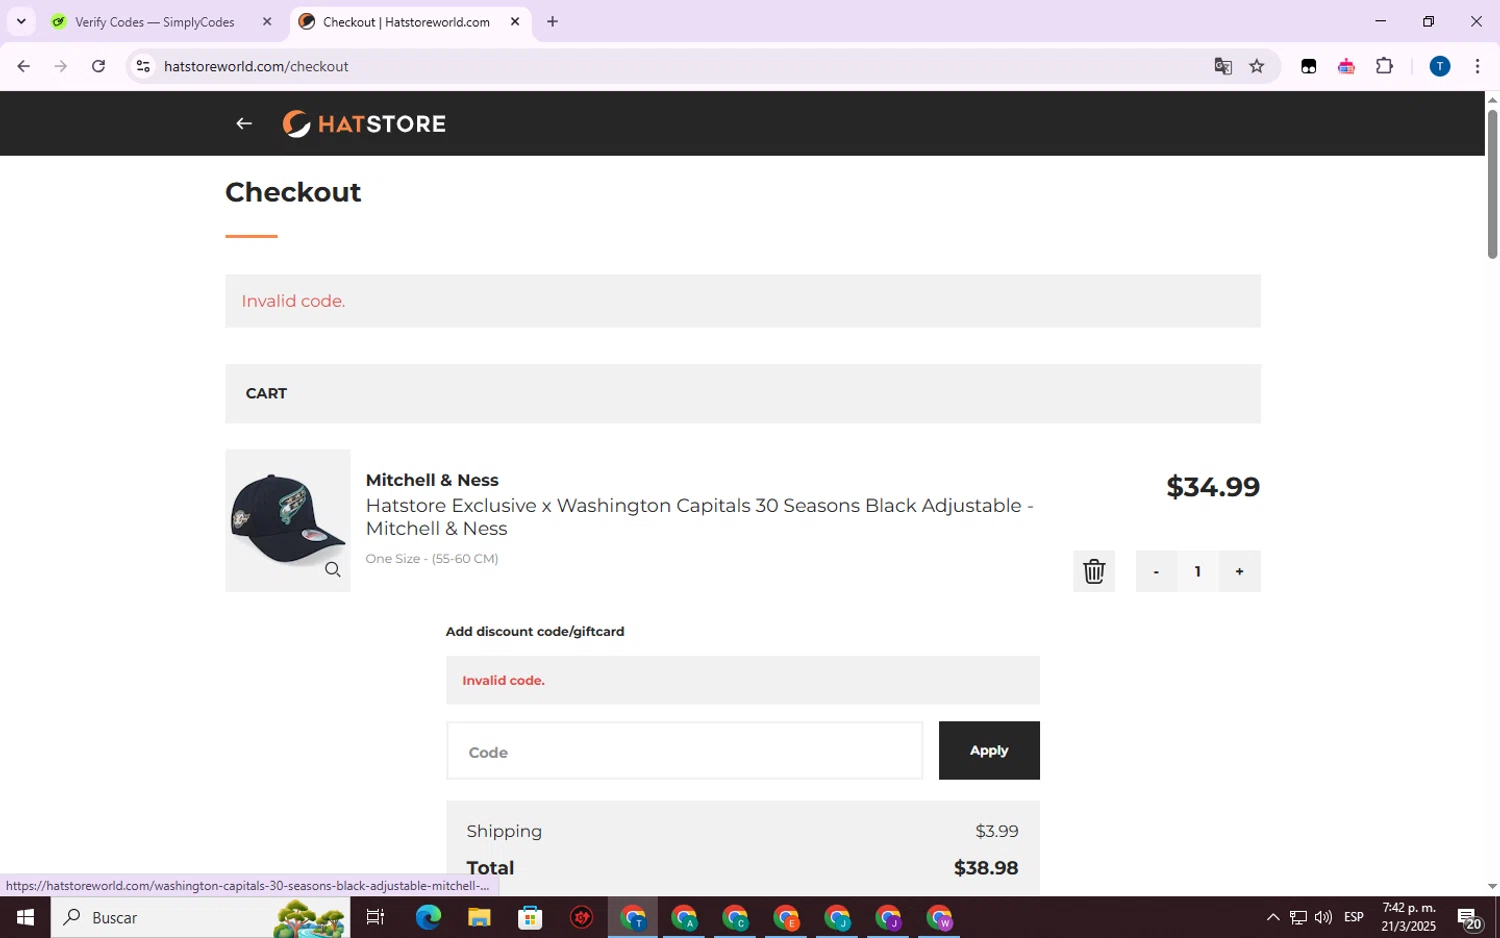Apply the discount code
1500x938 pixels.
coord(989,750)
